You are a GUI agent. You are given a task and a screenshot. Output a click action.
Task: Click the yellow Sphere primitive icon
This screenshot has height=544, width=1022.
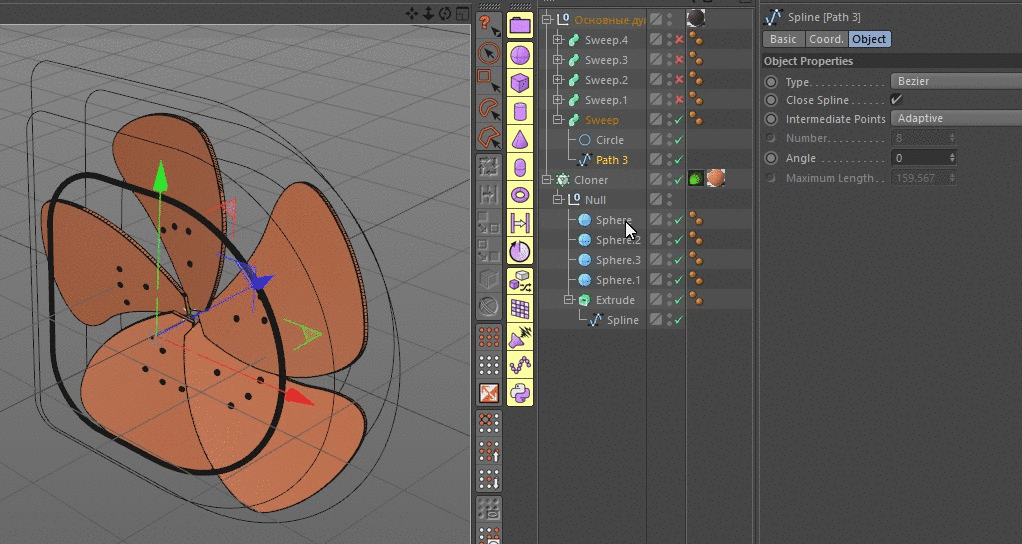tap(519, 55)
